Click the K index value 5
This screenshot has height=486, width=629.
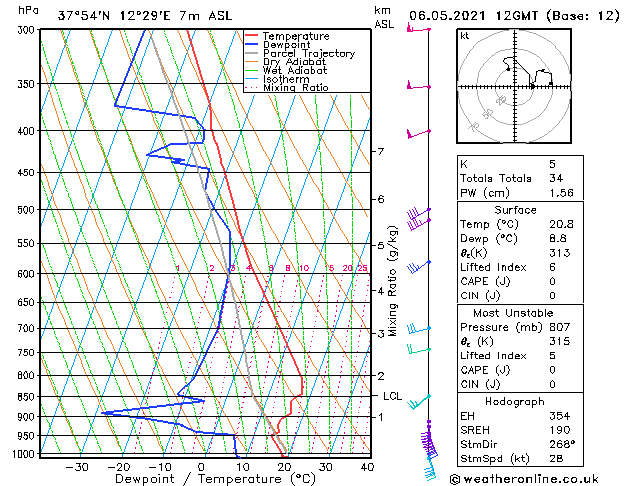click(x=552, y=164)
